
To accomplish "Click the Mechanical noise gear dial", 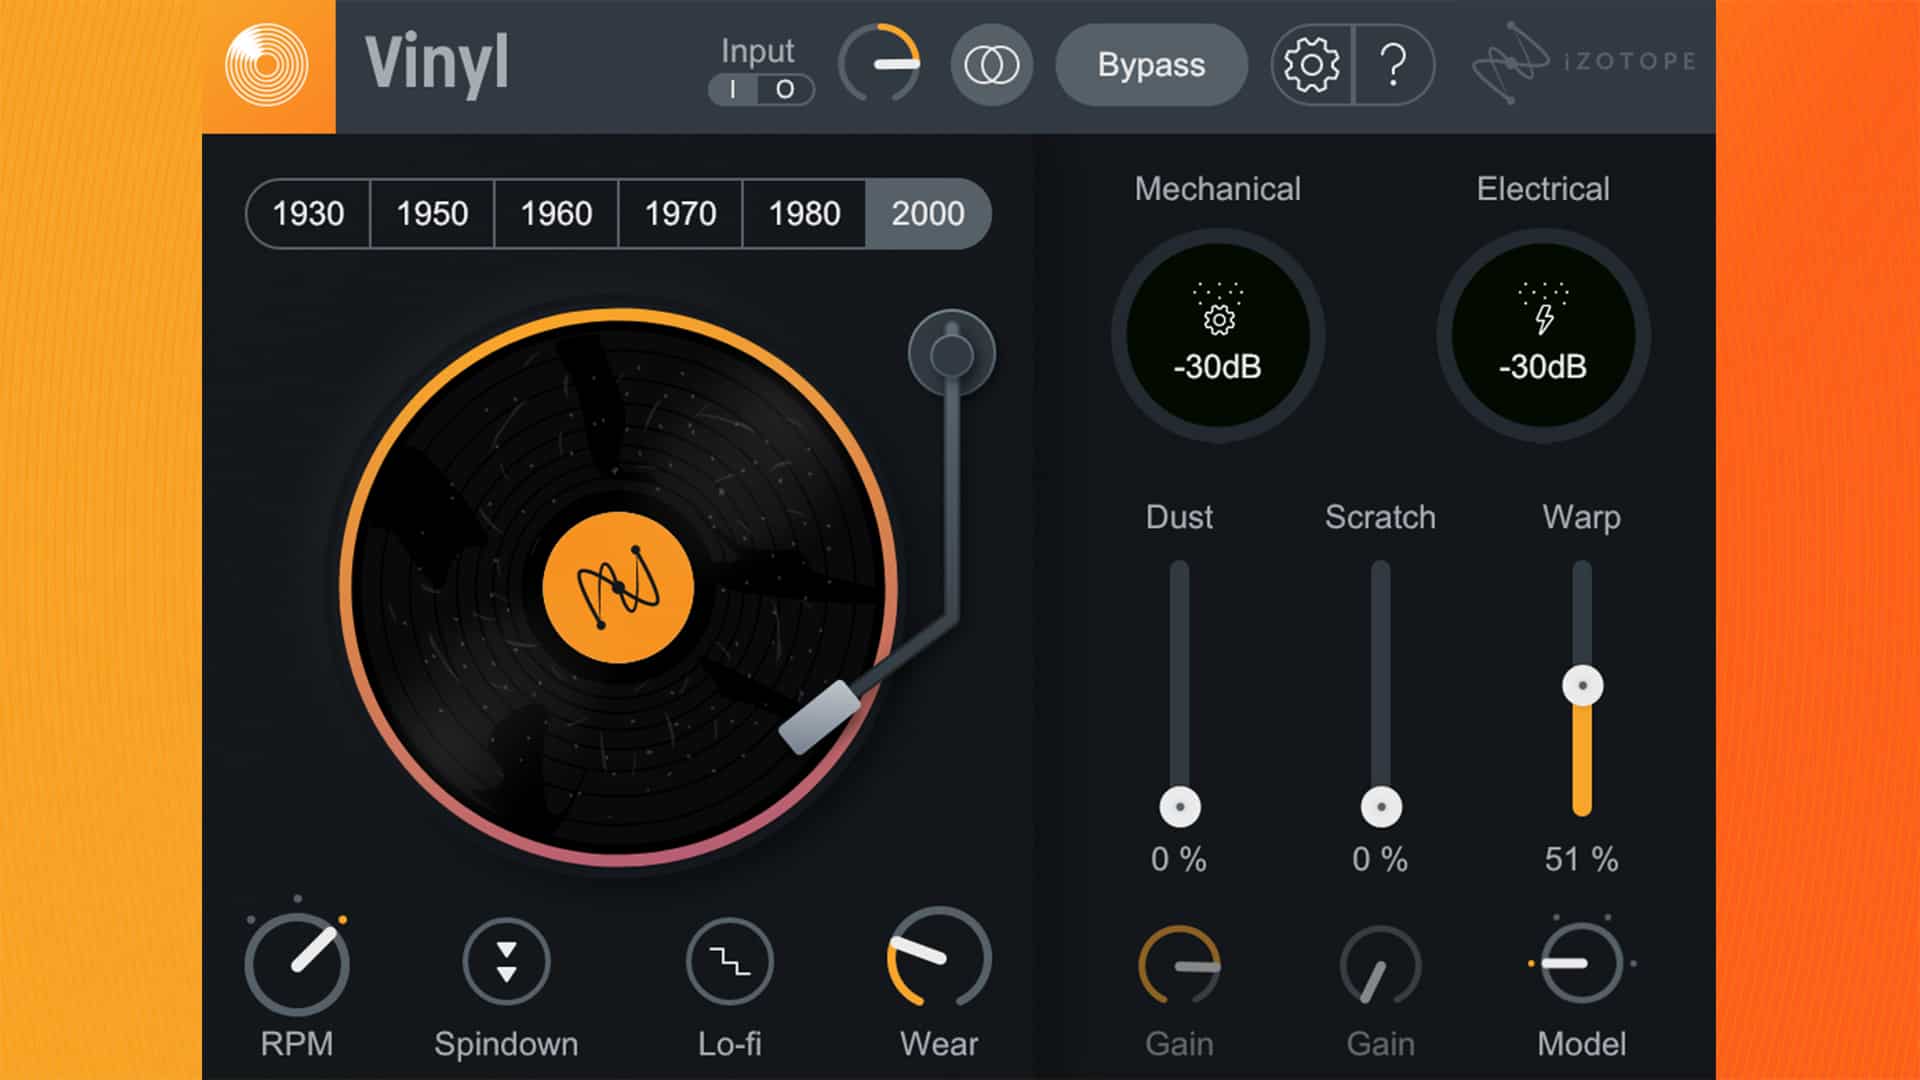I will coord(1217,335).
